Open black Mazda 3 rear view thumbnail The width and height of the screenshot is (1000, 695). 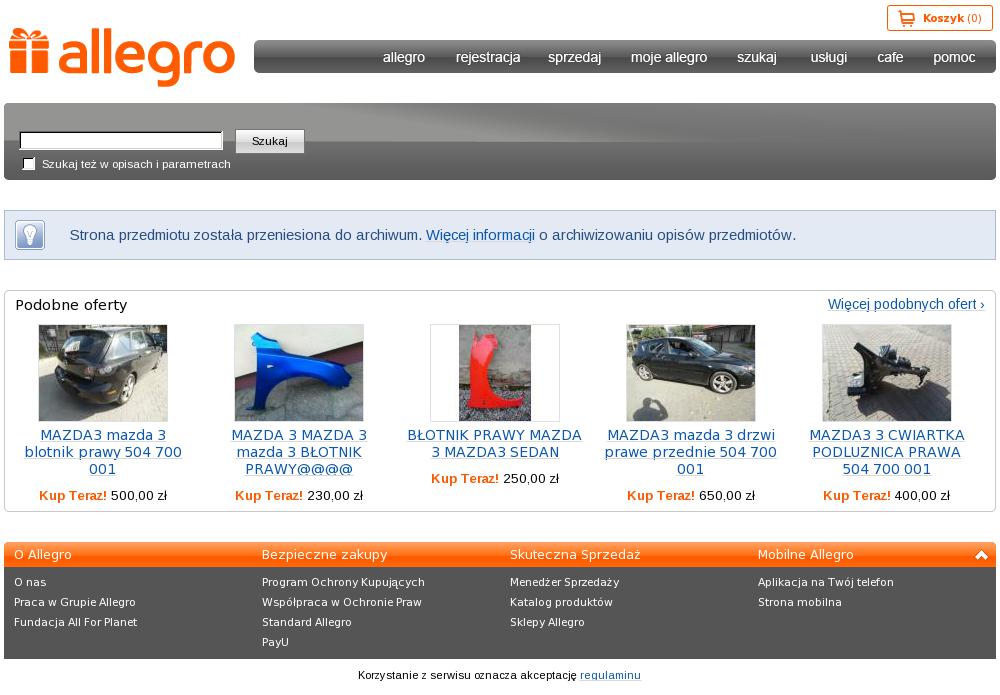pos(103,372)
